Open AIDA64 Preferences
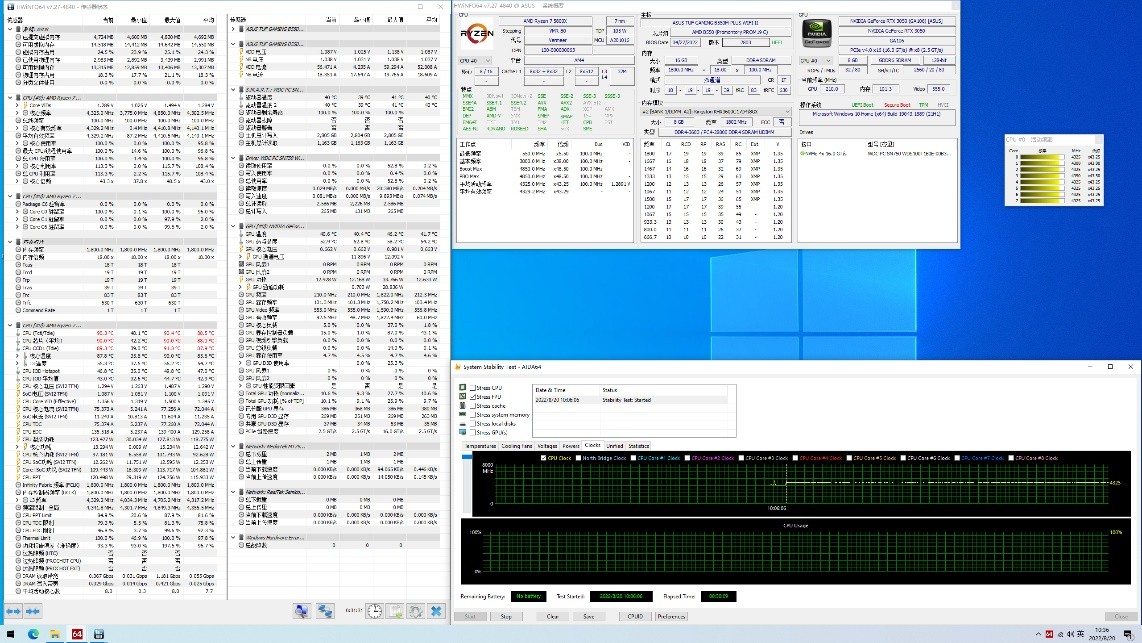Screen dimensions: 1142x643 coord(671,616)
